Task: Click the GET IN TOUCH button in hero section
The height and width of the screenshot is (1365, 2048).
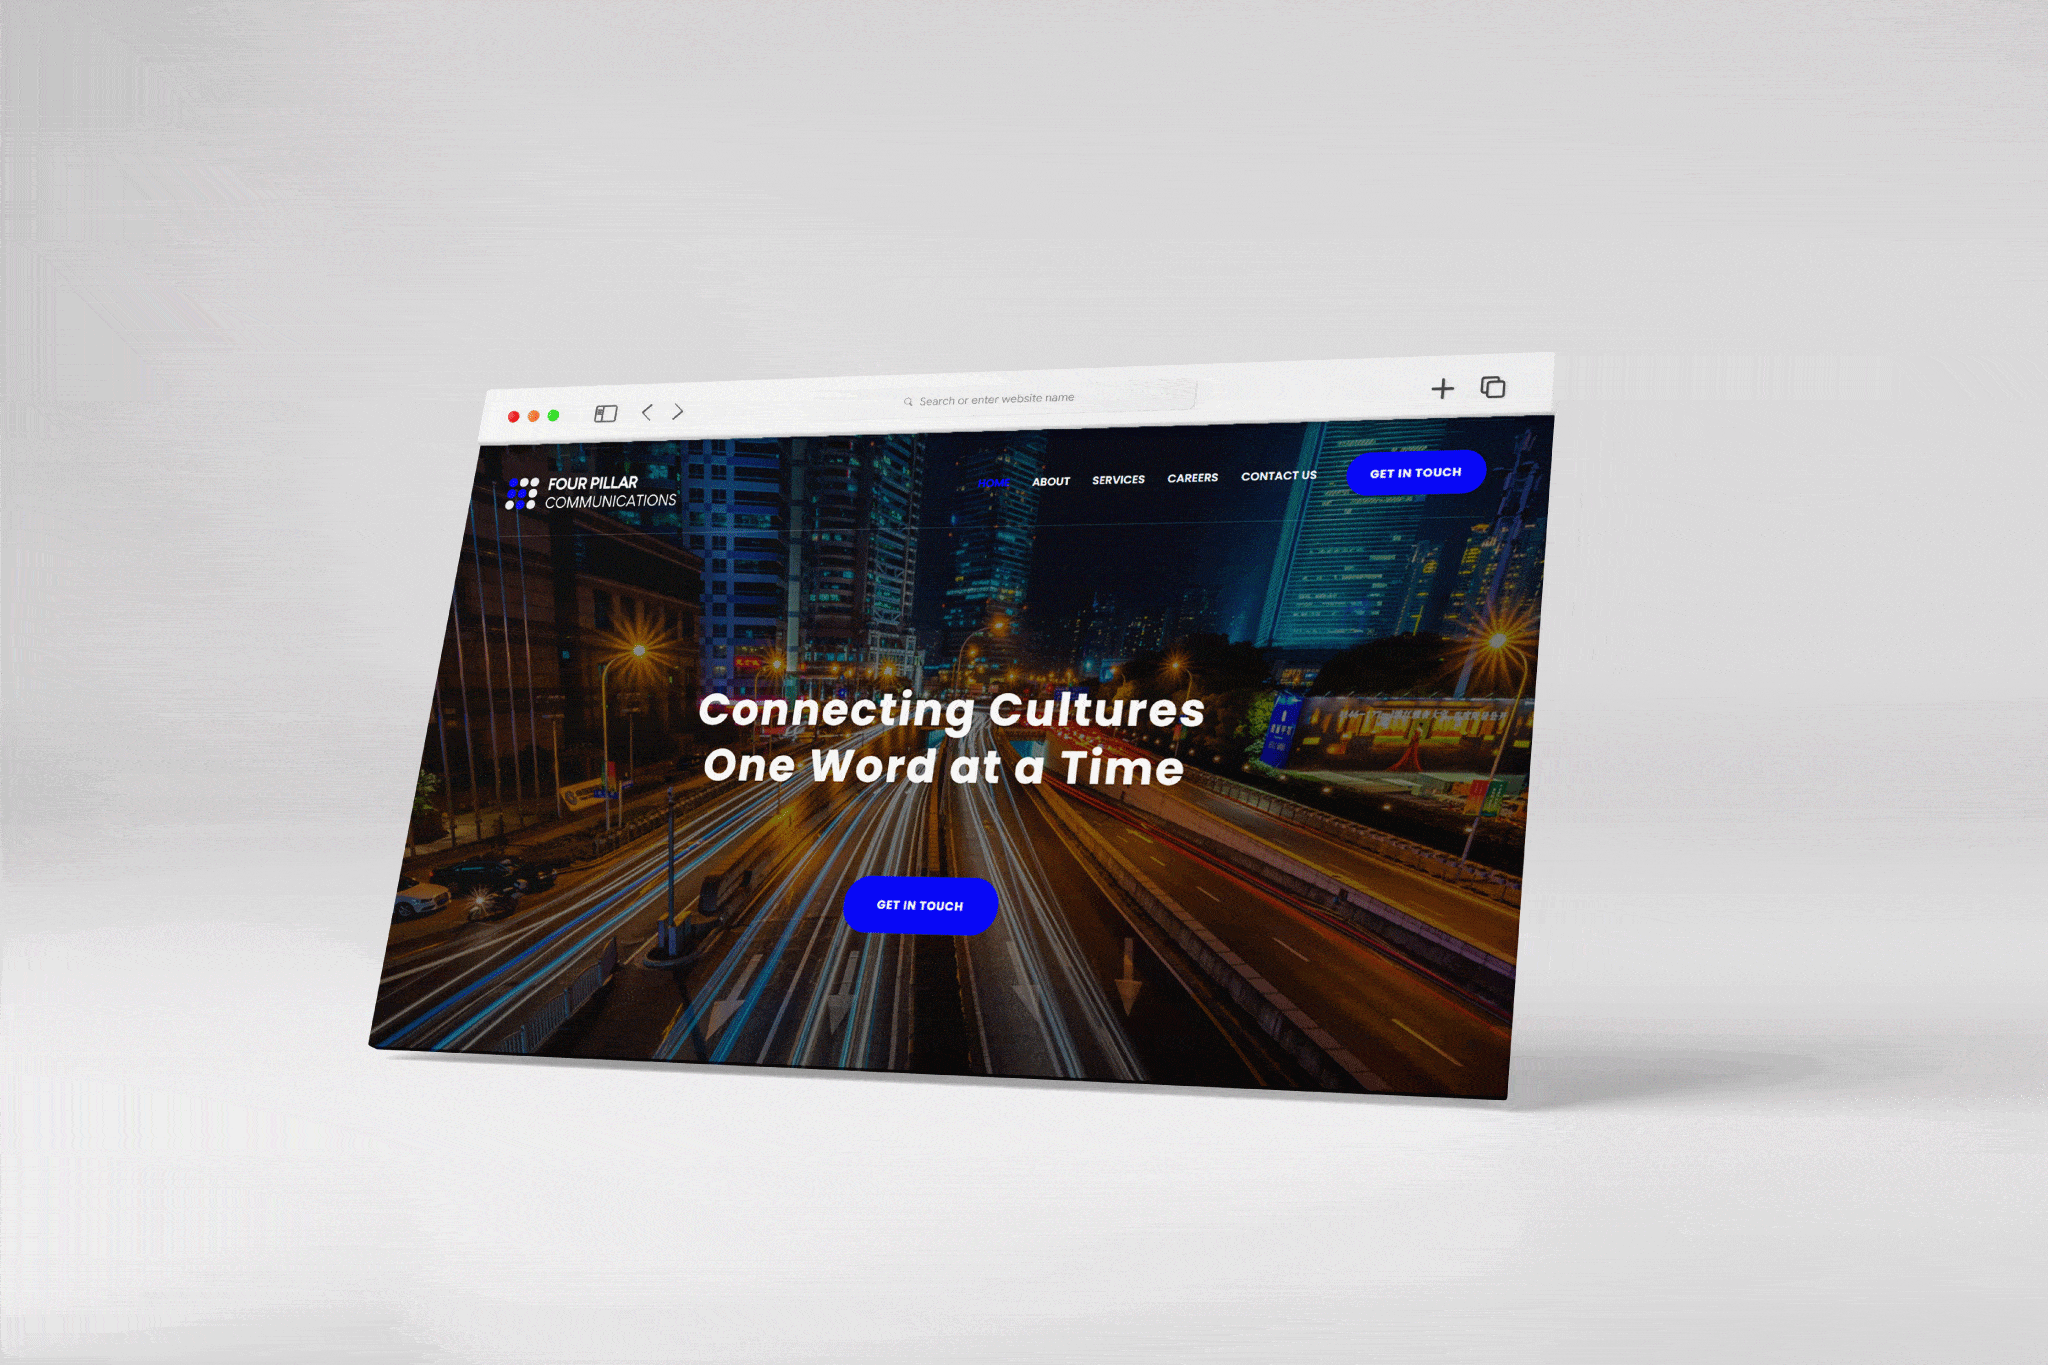Action: [914, 906]
